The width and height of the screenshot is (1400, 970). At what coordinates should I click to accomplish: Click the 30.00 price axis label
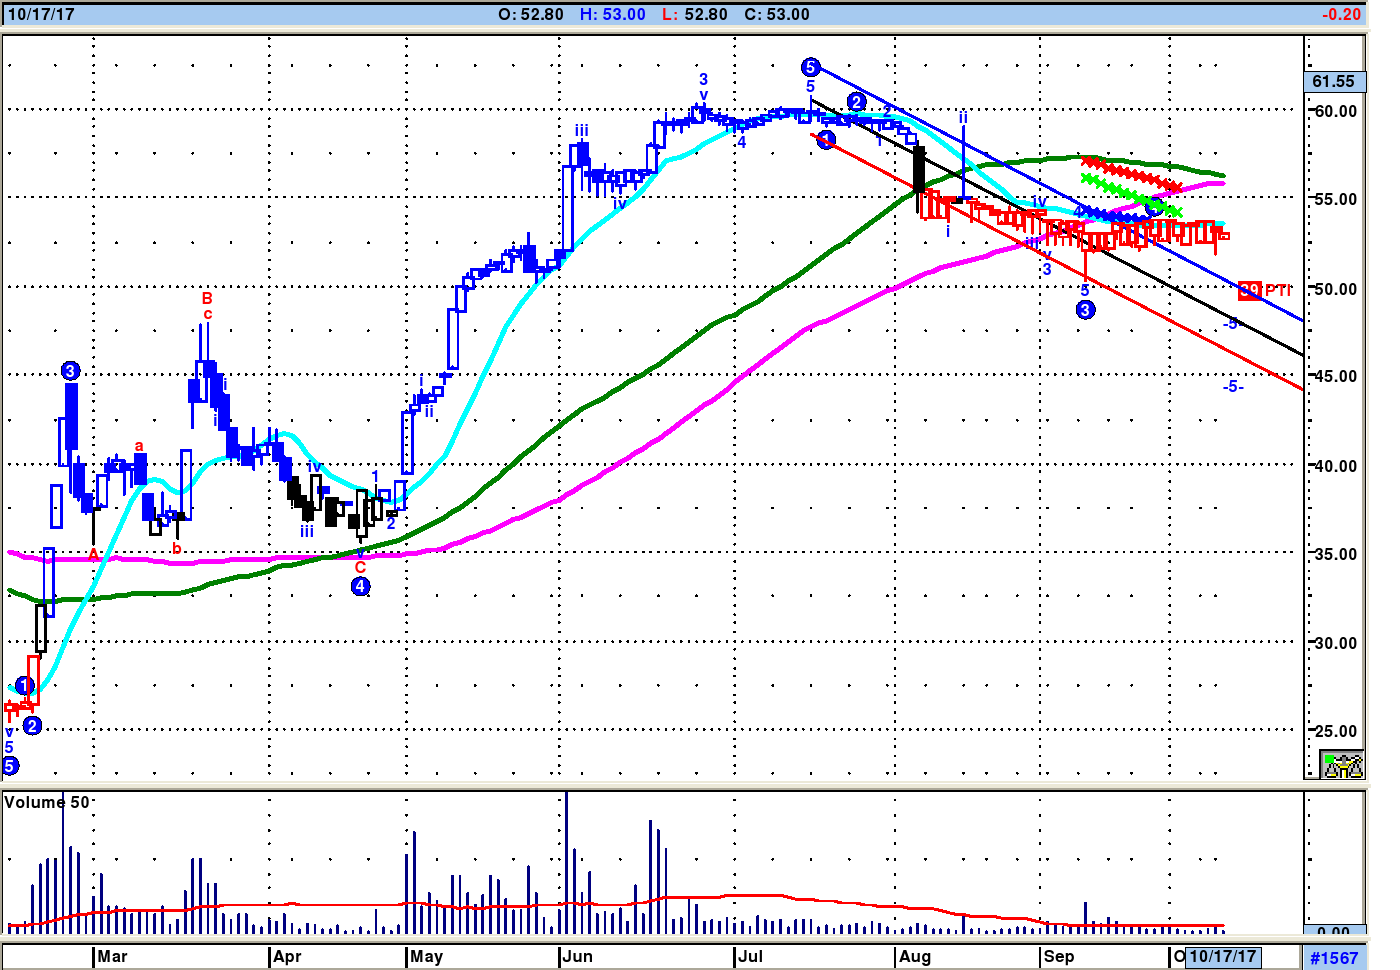tap(1336, 643)
